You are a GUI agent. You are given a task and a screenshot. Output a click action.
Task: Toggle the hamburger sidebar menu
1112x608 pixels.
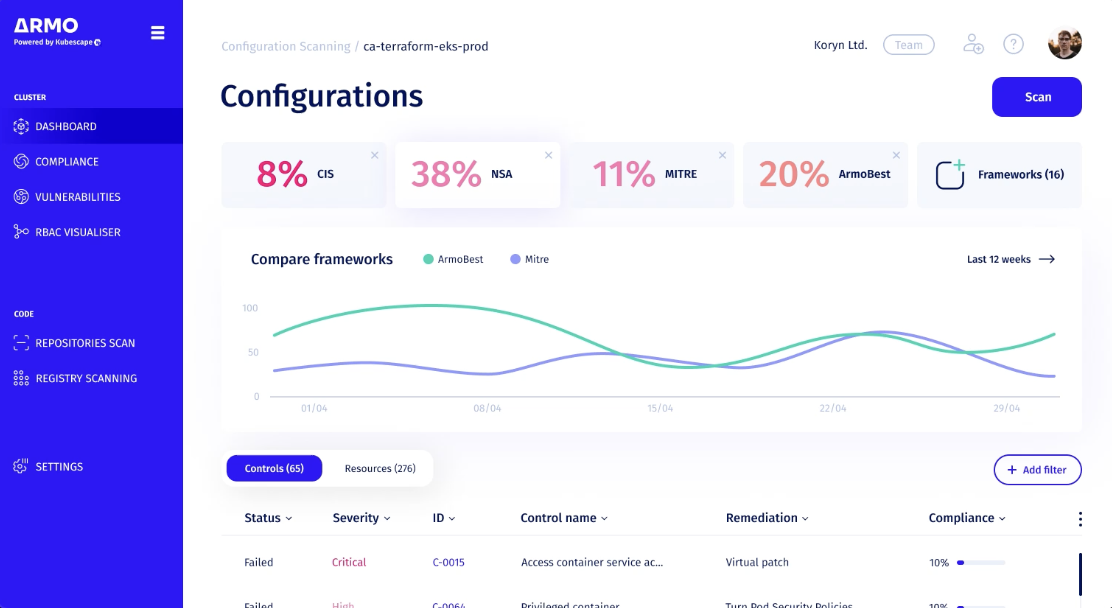click(157, 33)
